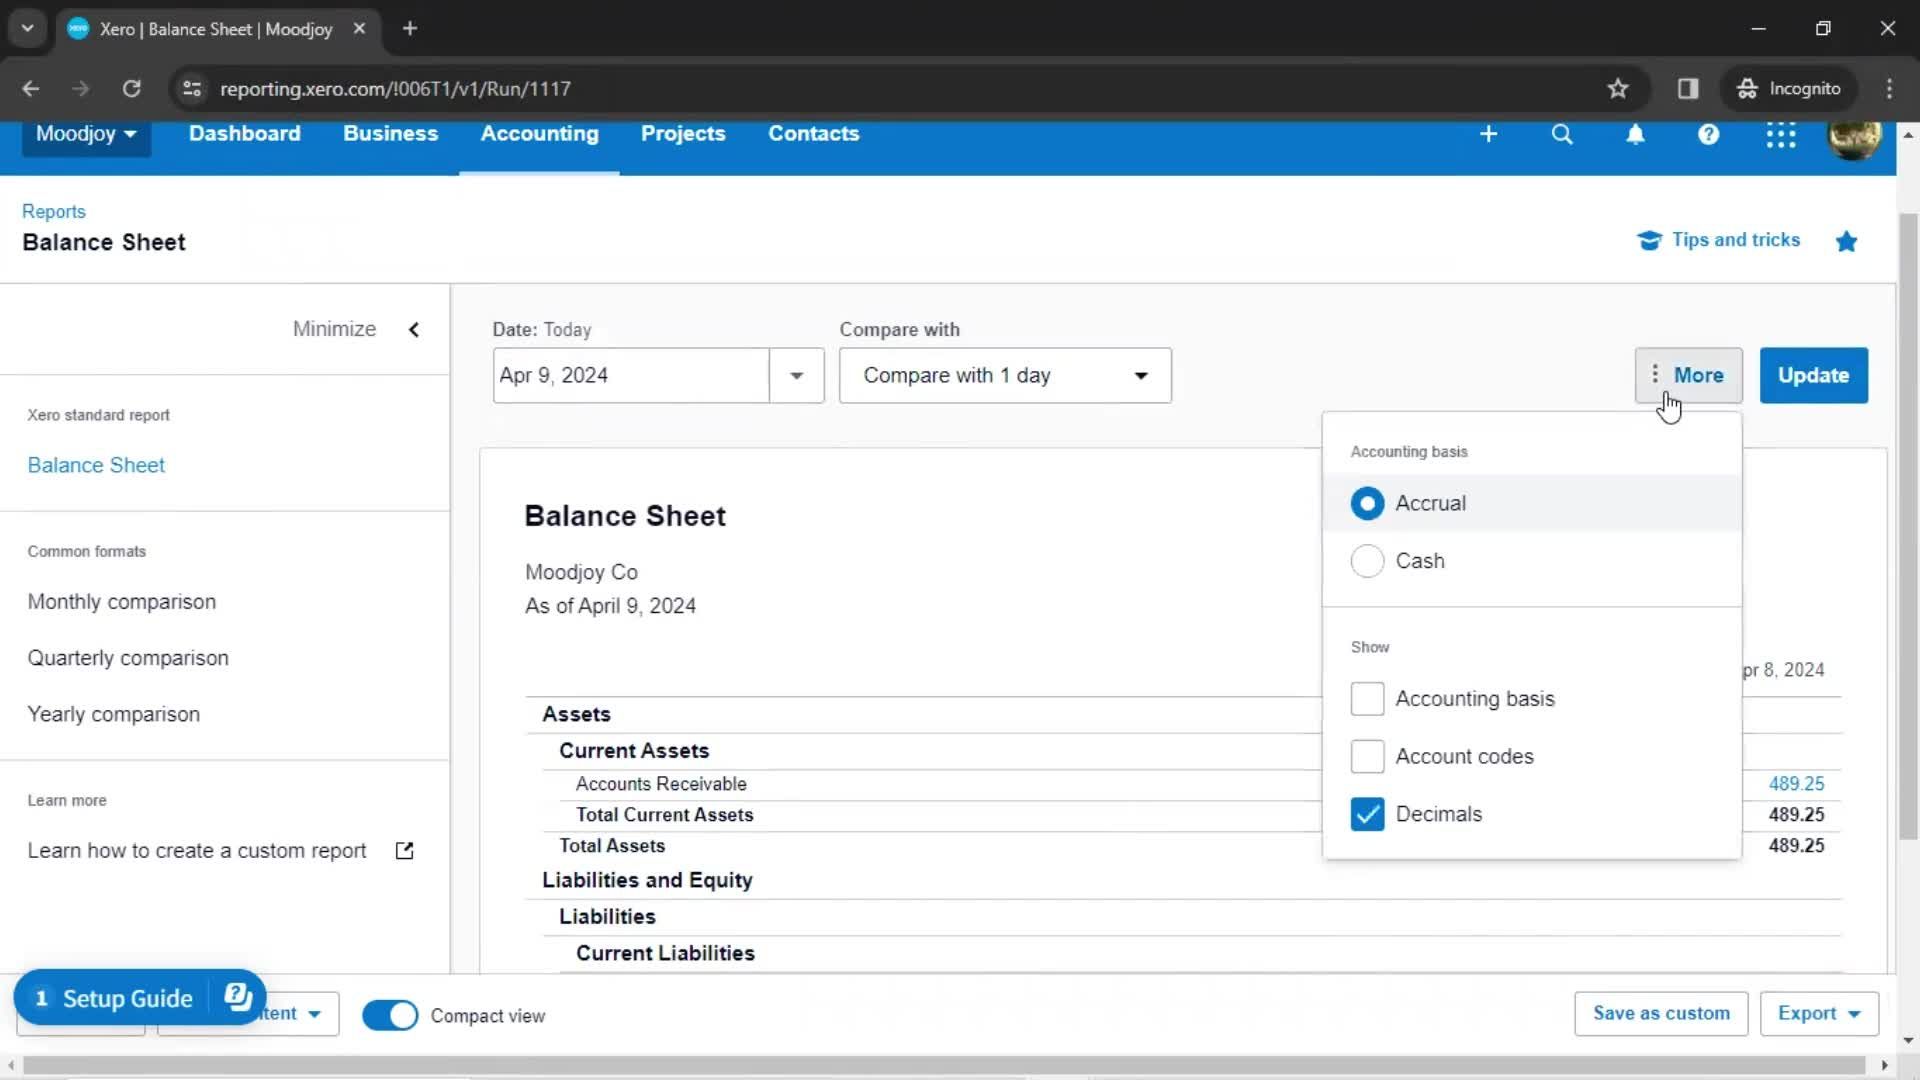1920x1080 pixels.
Task: Open the Contacts menu
Action: click(x=813, y=133)
